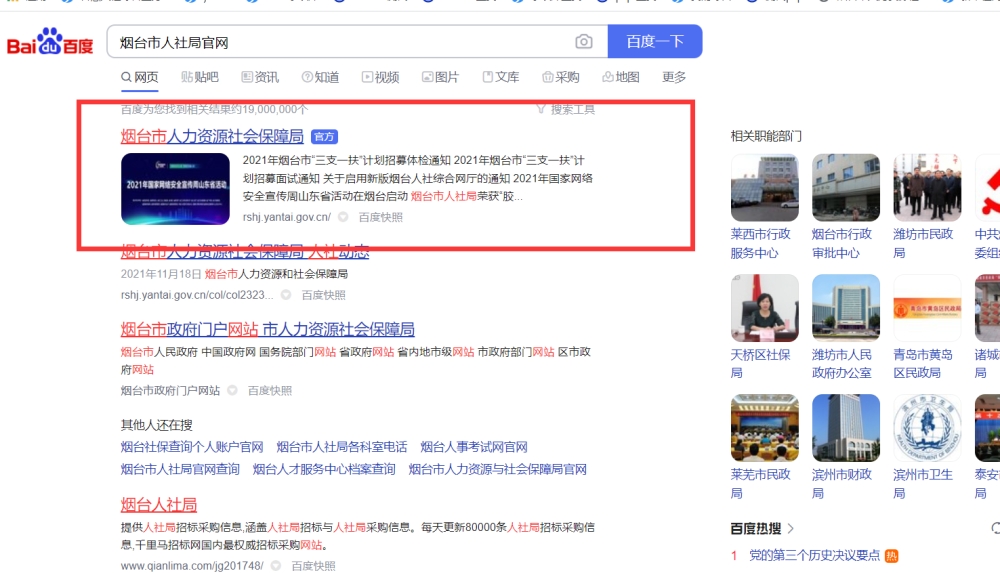The image size is (1000, 573).
Task: Click shield icon beside 烟台市政府门户网站
Action: point(233,391)
